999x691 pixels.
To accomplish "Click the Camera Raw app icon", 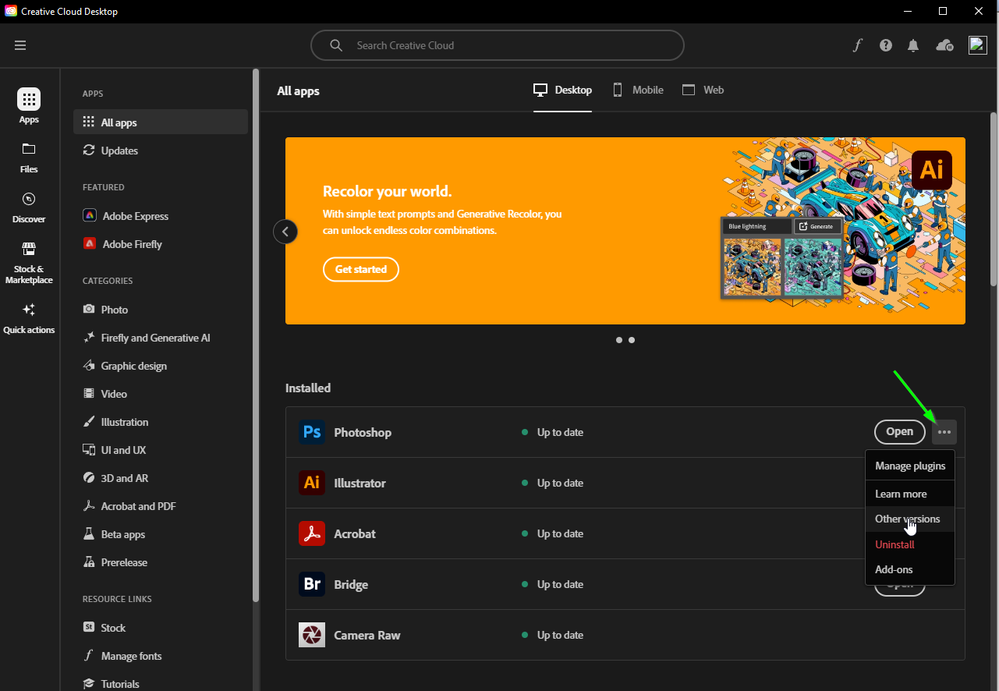I will [x=312, y=635].
